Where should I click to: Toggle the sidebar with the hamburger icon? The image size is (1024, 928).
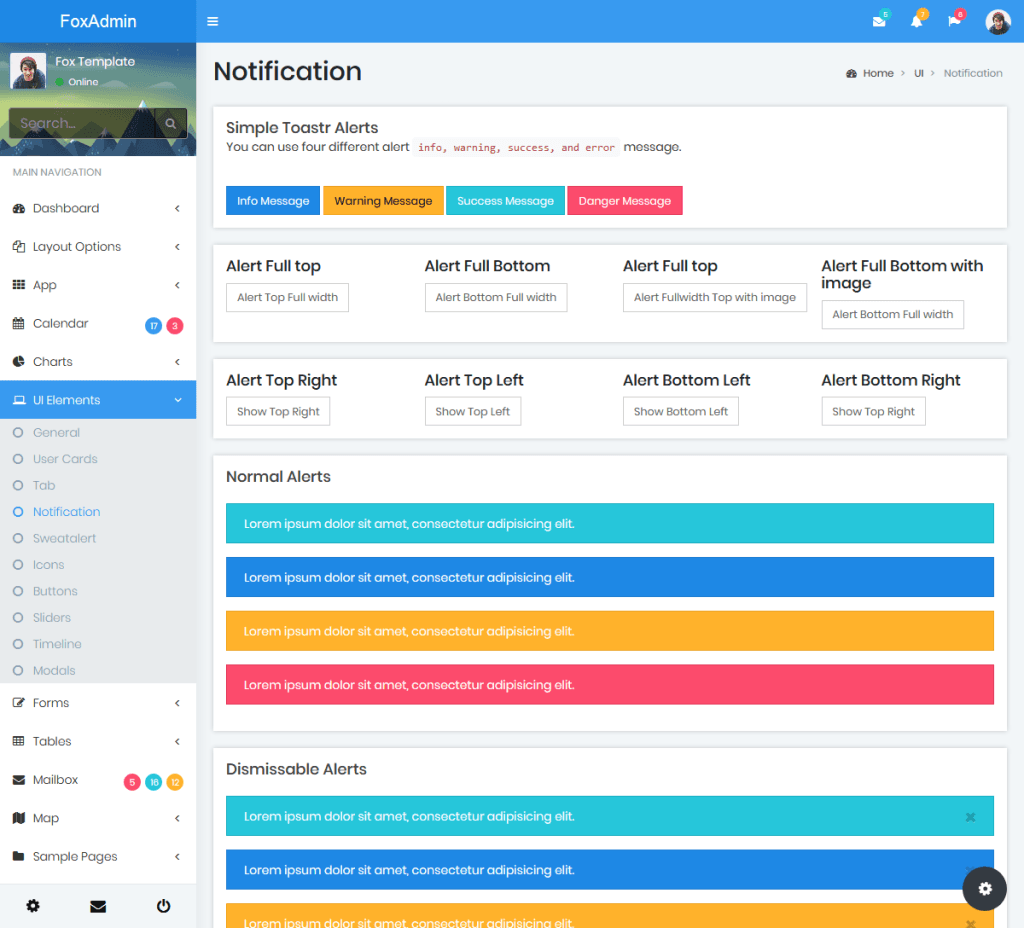(213, 20)
